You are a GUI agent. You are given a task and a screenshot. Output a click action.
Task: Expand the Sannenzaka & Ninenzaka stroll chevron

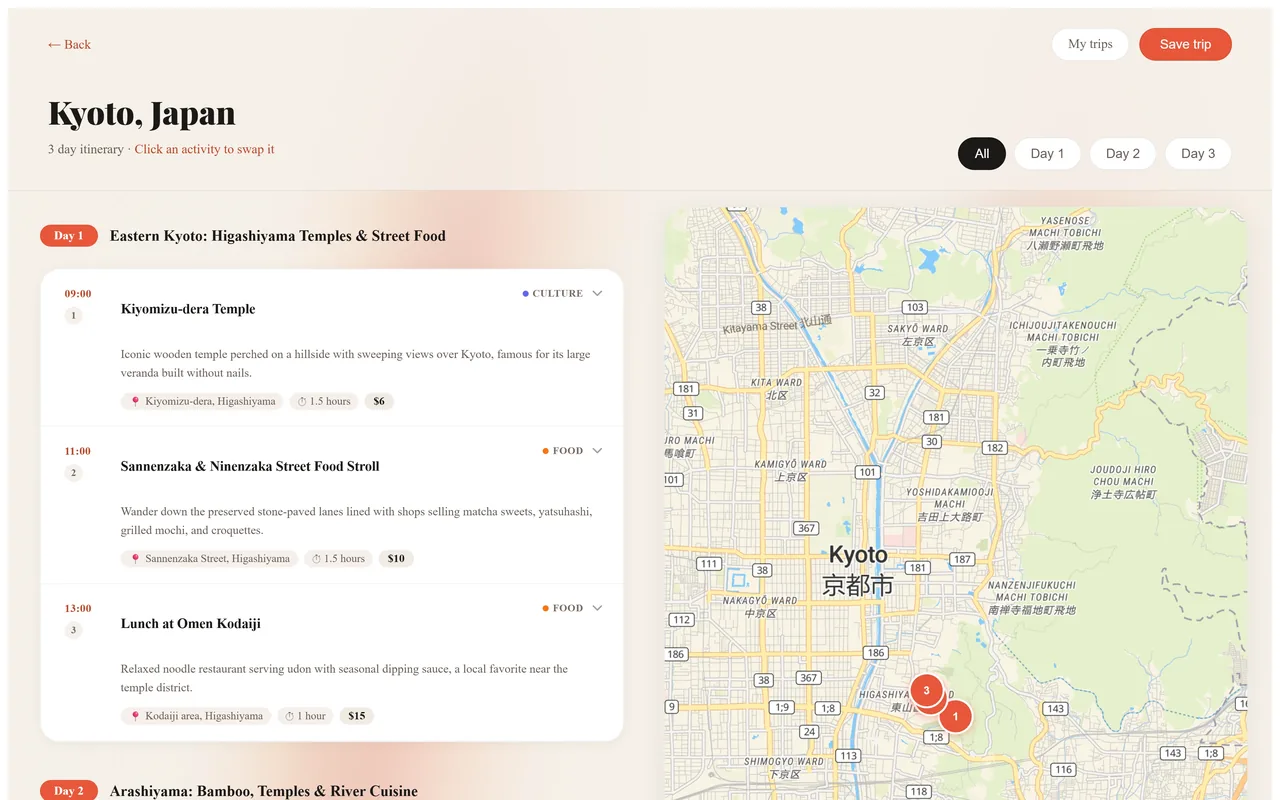597,451
